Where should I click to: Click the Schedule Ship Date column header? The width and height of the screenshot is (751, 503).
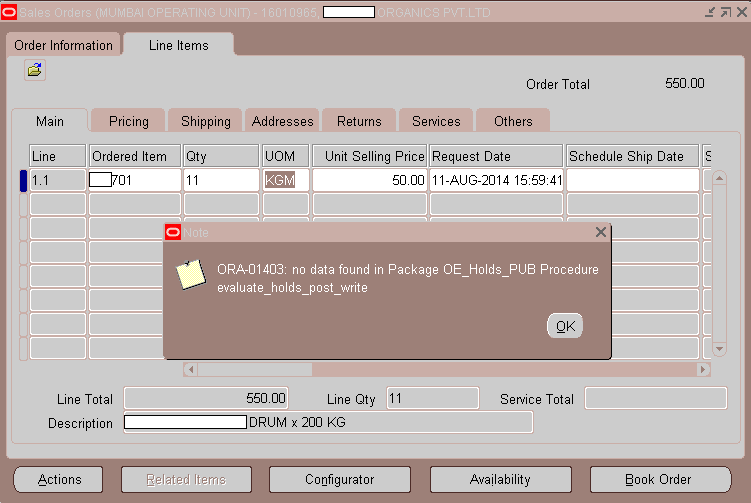[633, 156]
